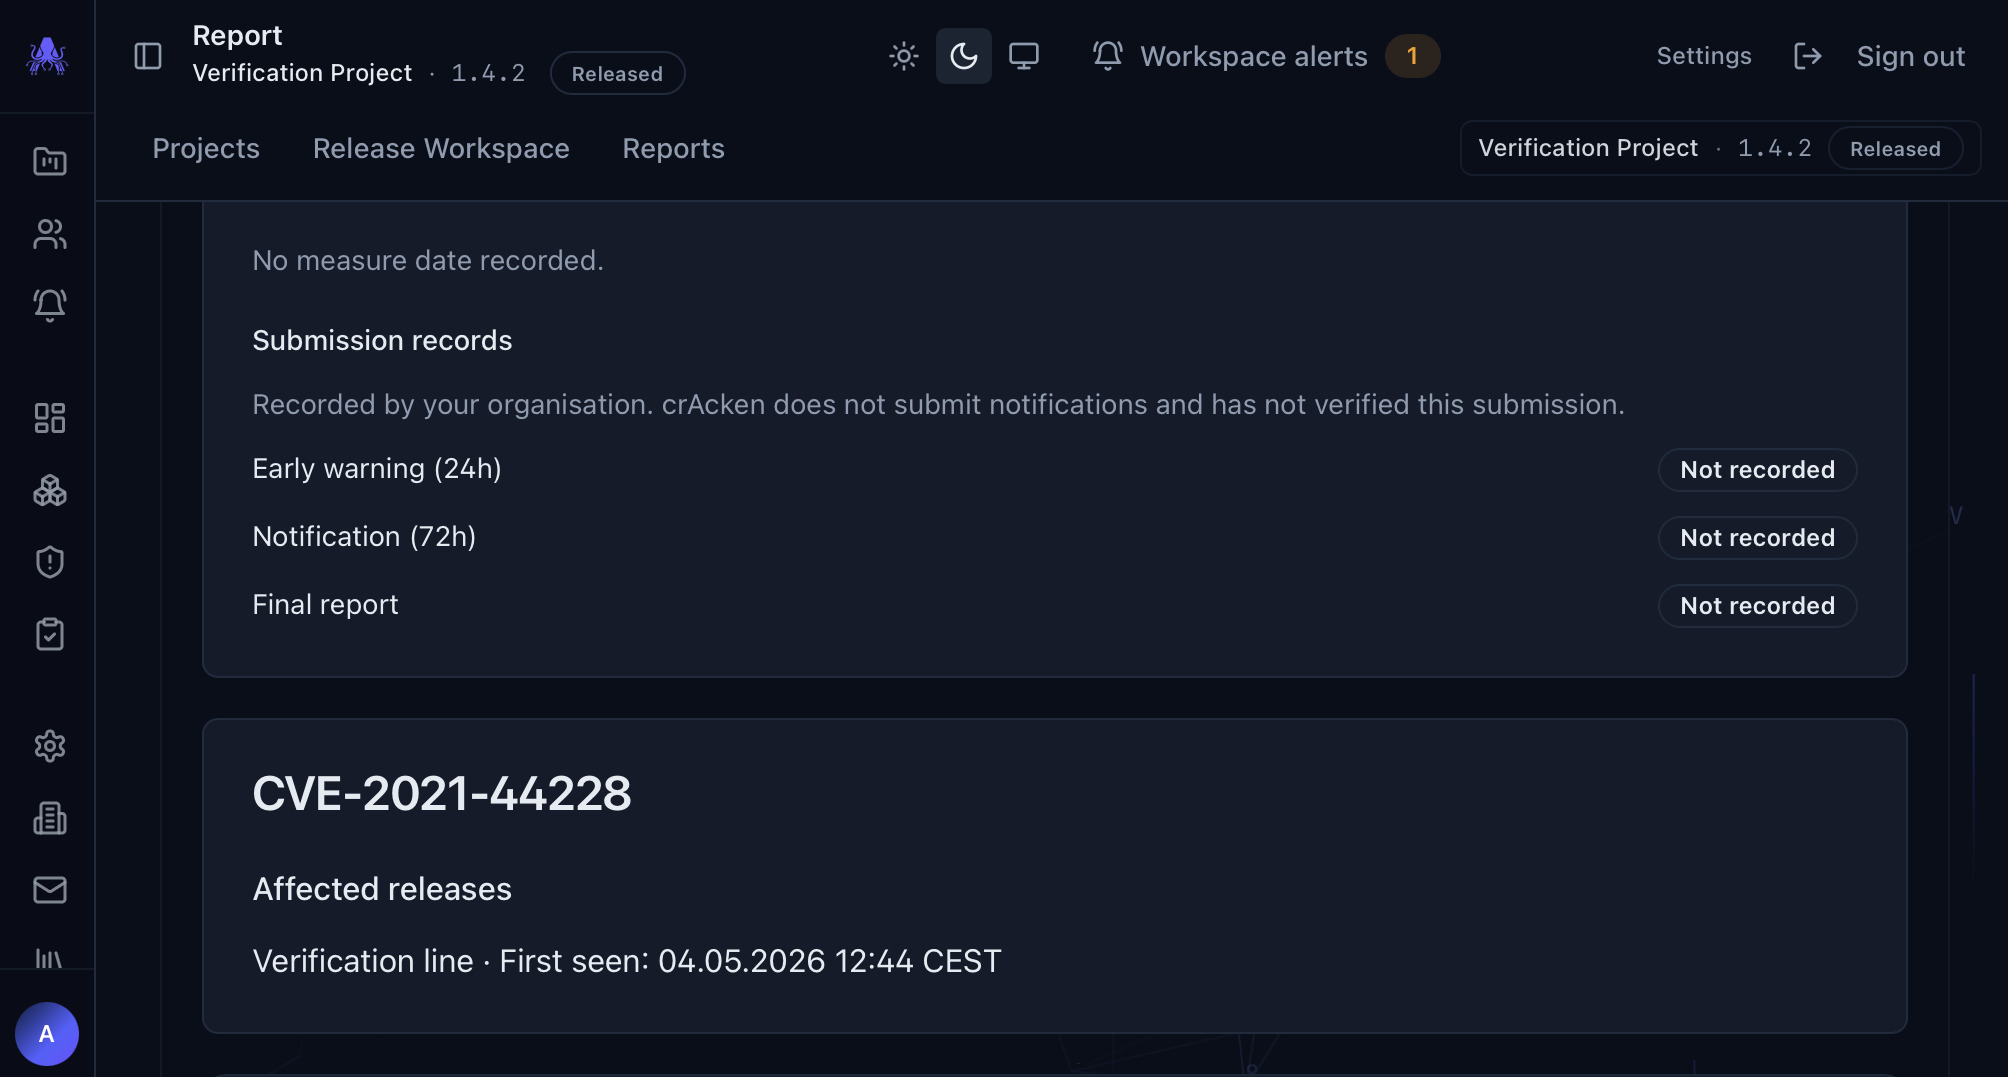The width and height of the screenshot is (2008, 1077).
Task: Click Released badge under Report title
Action: tap(617, 74)
